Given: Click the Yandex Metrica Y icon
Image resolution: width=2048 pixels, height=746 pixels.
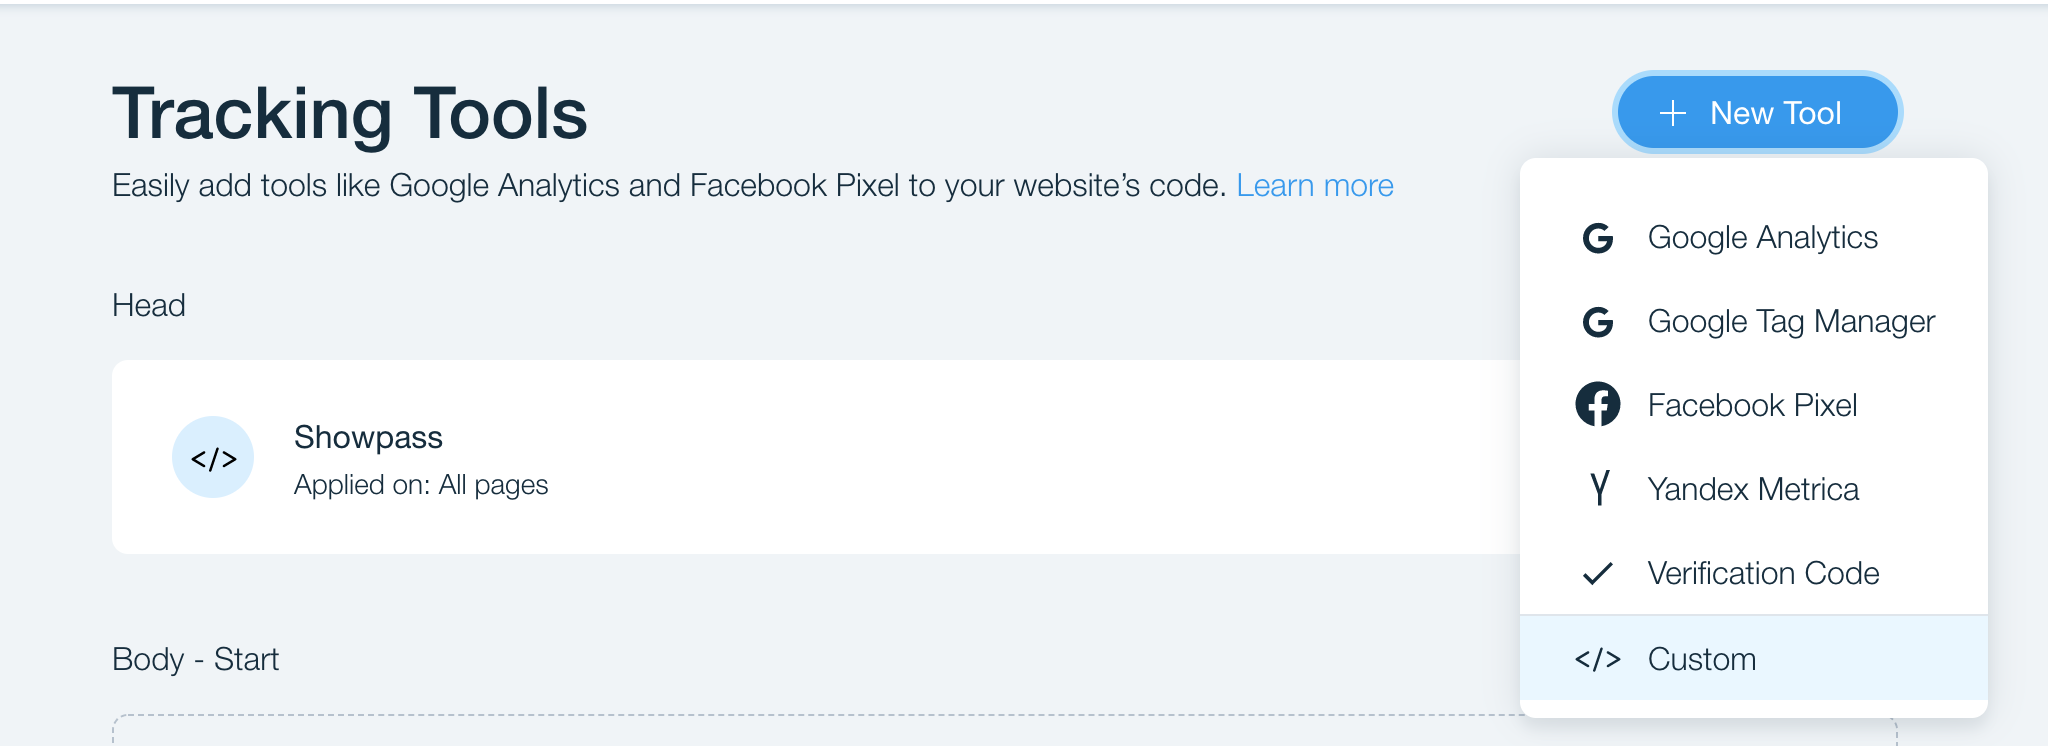Looking at the screenshot, I should (1599, 488).
